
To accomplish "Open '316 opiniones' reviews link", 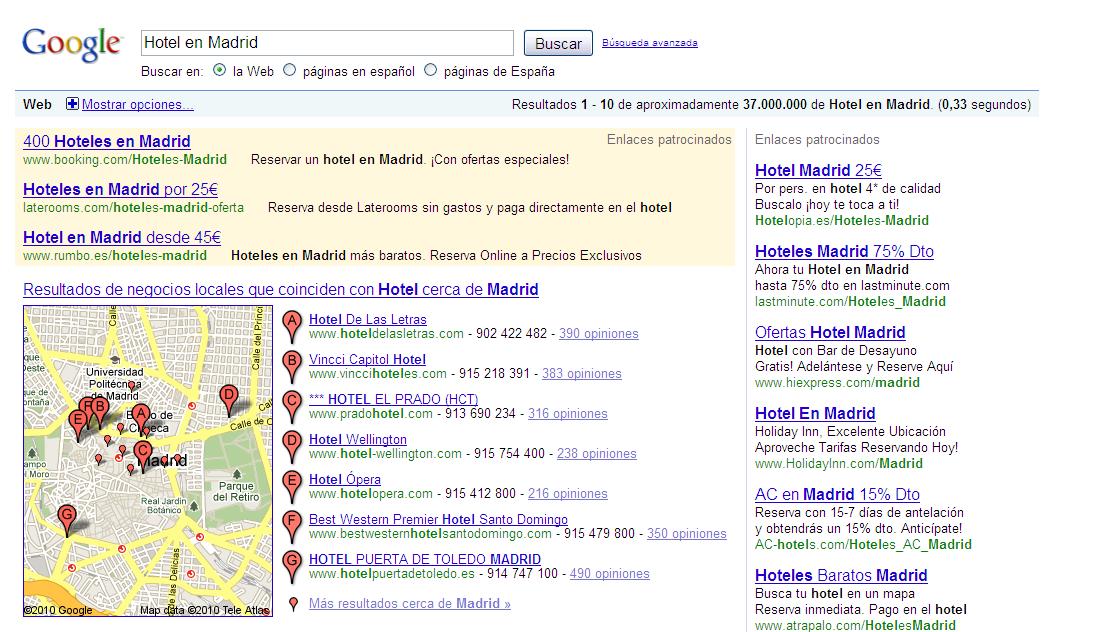I will coord(567,414).
